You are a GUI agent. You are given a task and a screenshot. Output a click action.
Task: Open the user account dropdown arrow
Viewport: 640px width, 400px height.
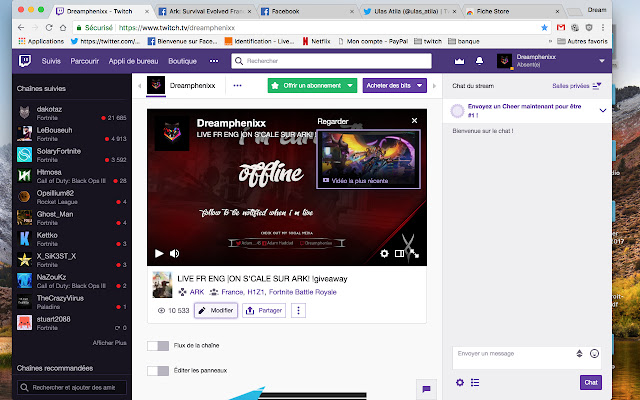click(x=602, y=61)
